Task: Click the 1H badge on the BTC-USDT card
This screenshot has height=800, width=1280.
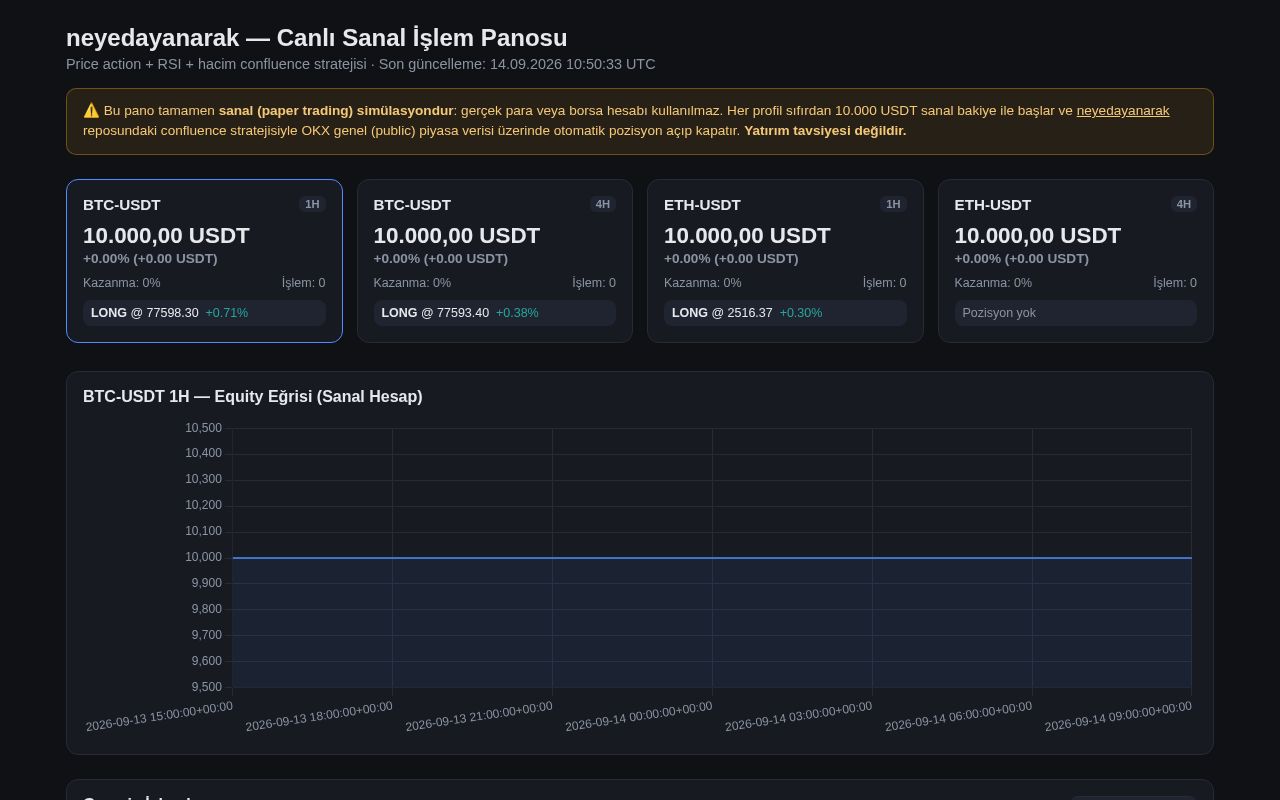Action: click(312, 204)
